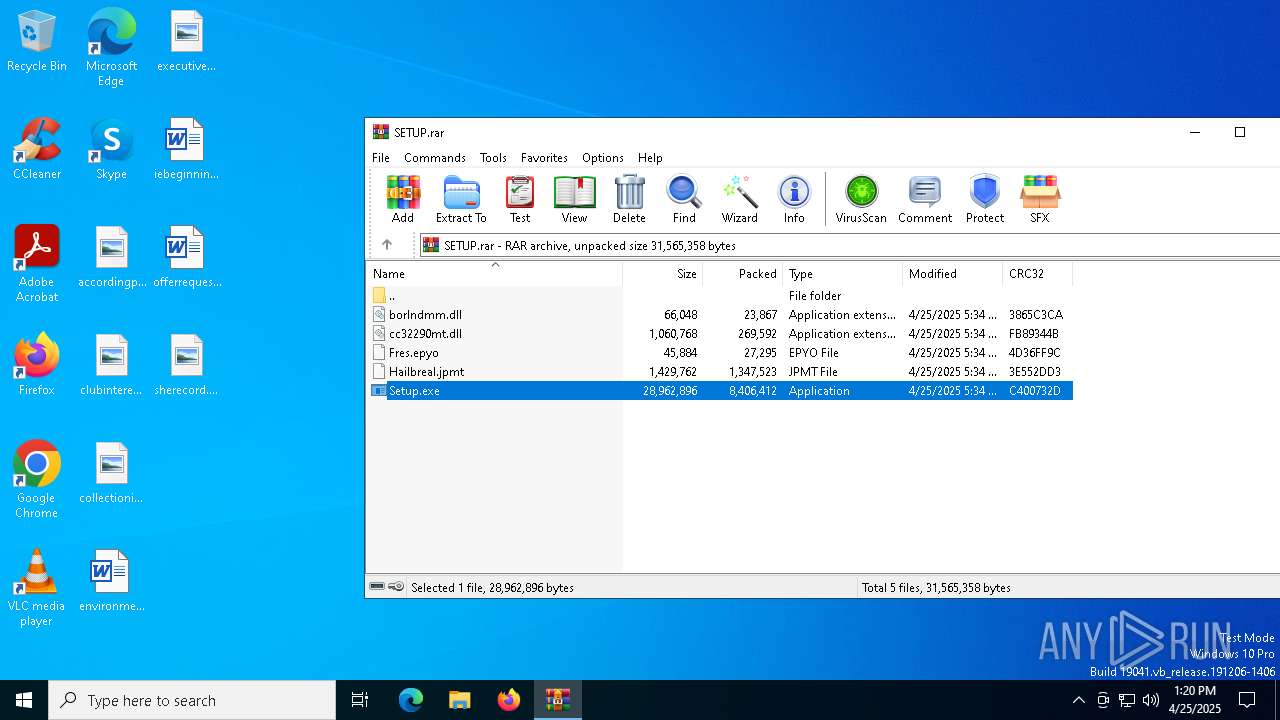Click the drive icon in the status bar
The width and height of the screenshot is (1280, 720).
377,587
